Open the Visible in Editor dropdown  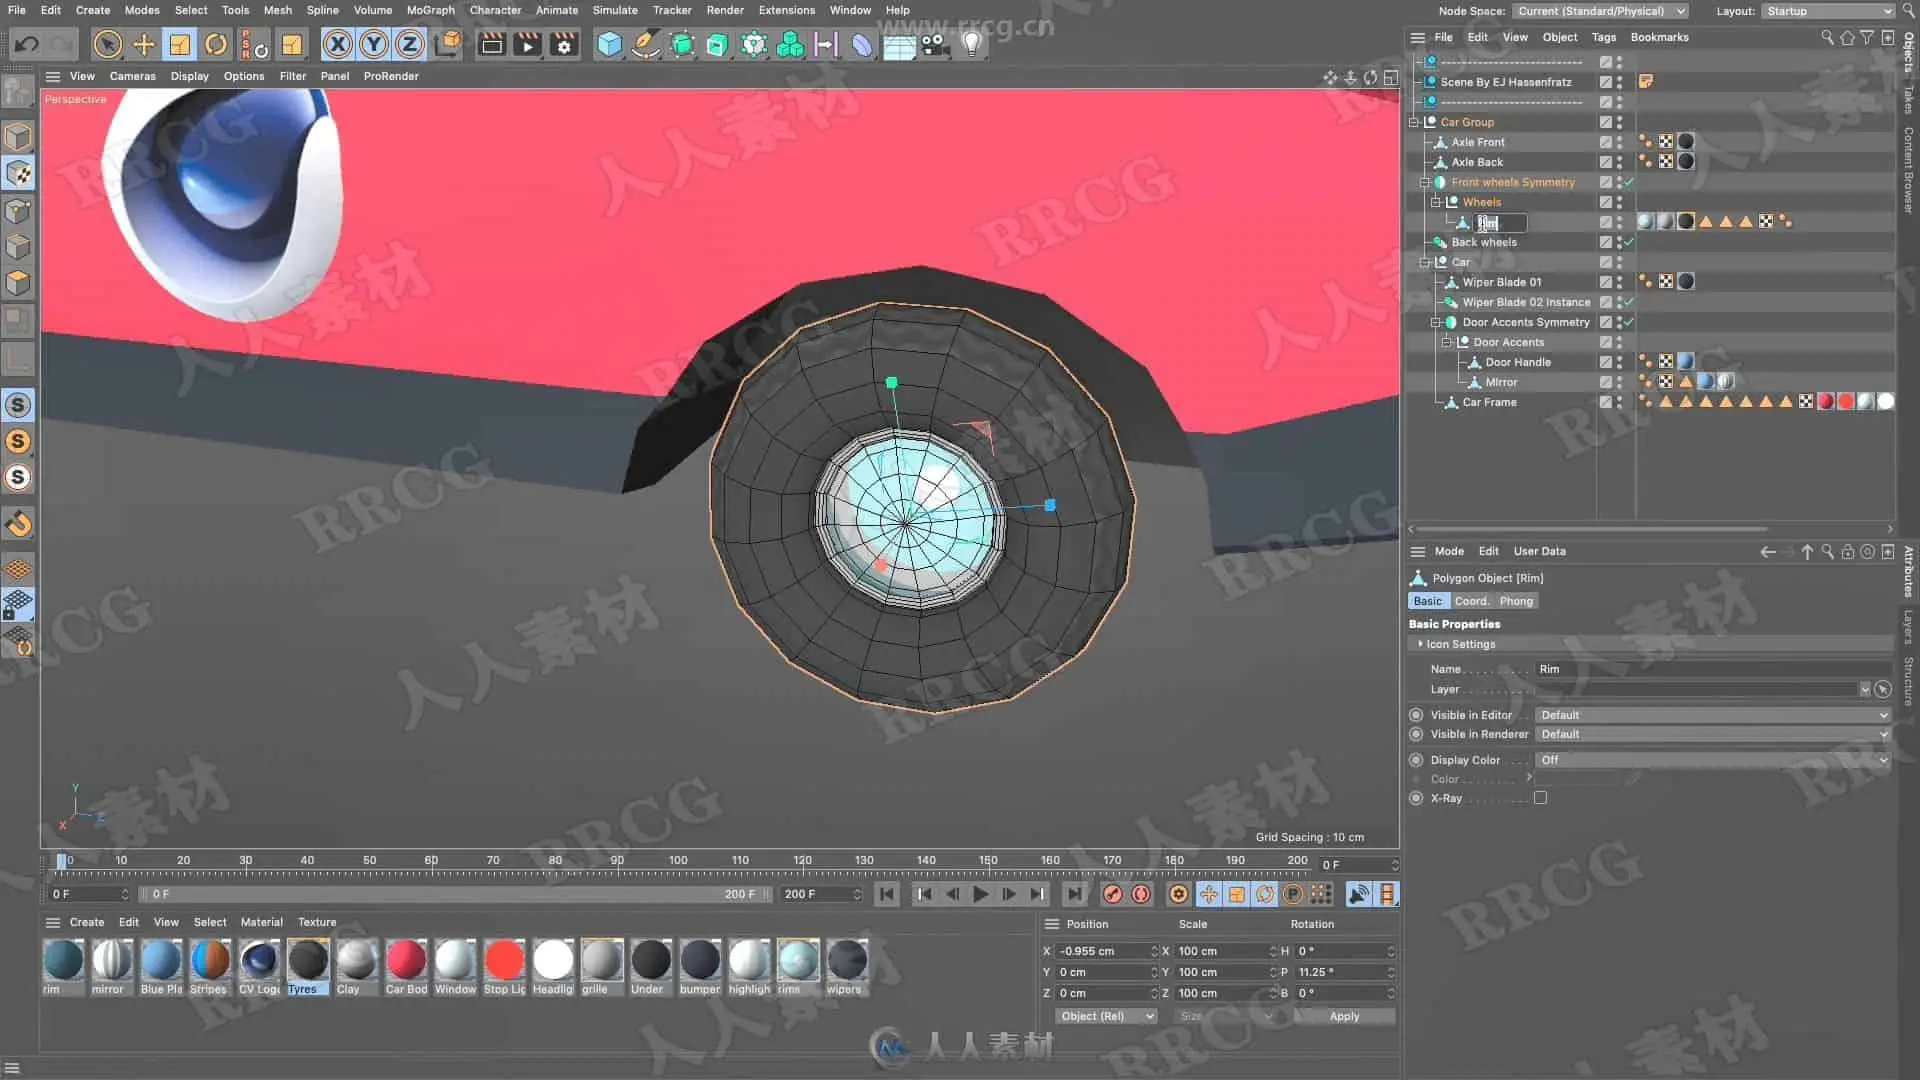(x=1712, y=715)
